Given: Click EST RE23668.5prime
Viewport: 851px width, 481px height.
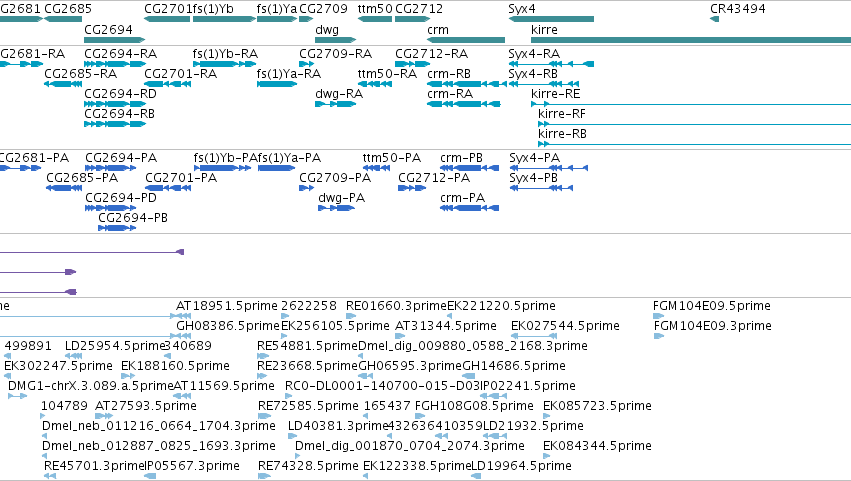Looking at the screenshot, I should tap(308, 366).
